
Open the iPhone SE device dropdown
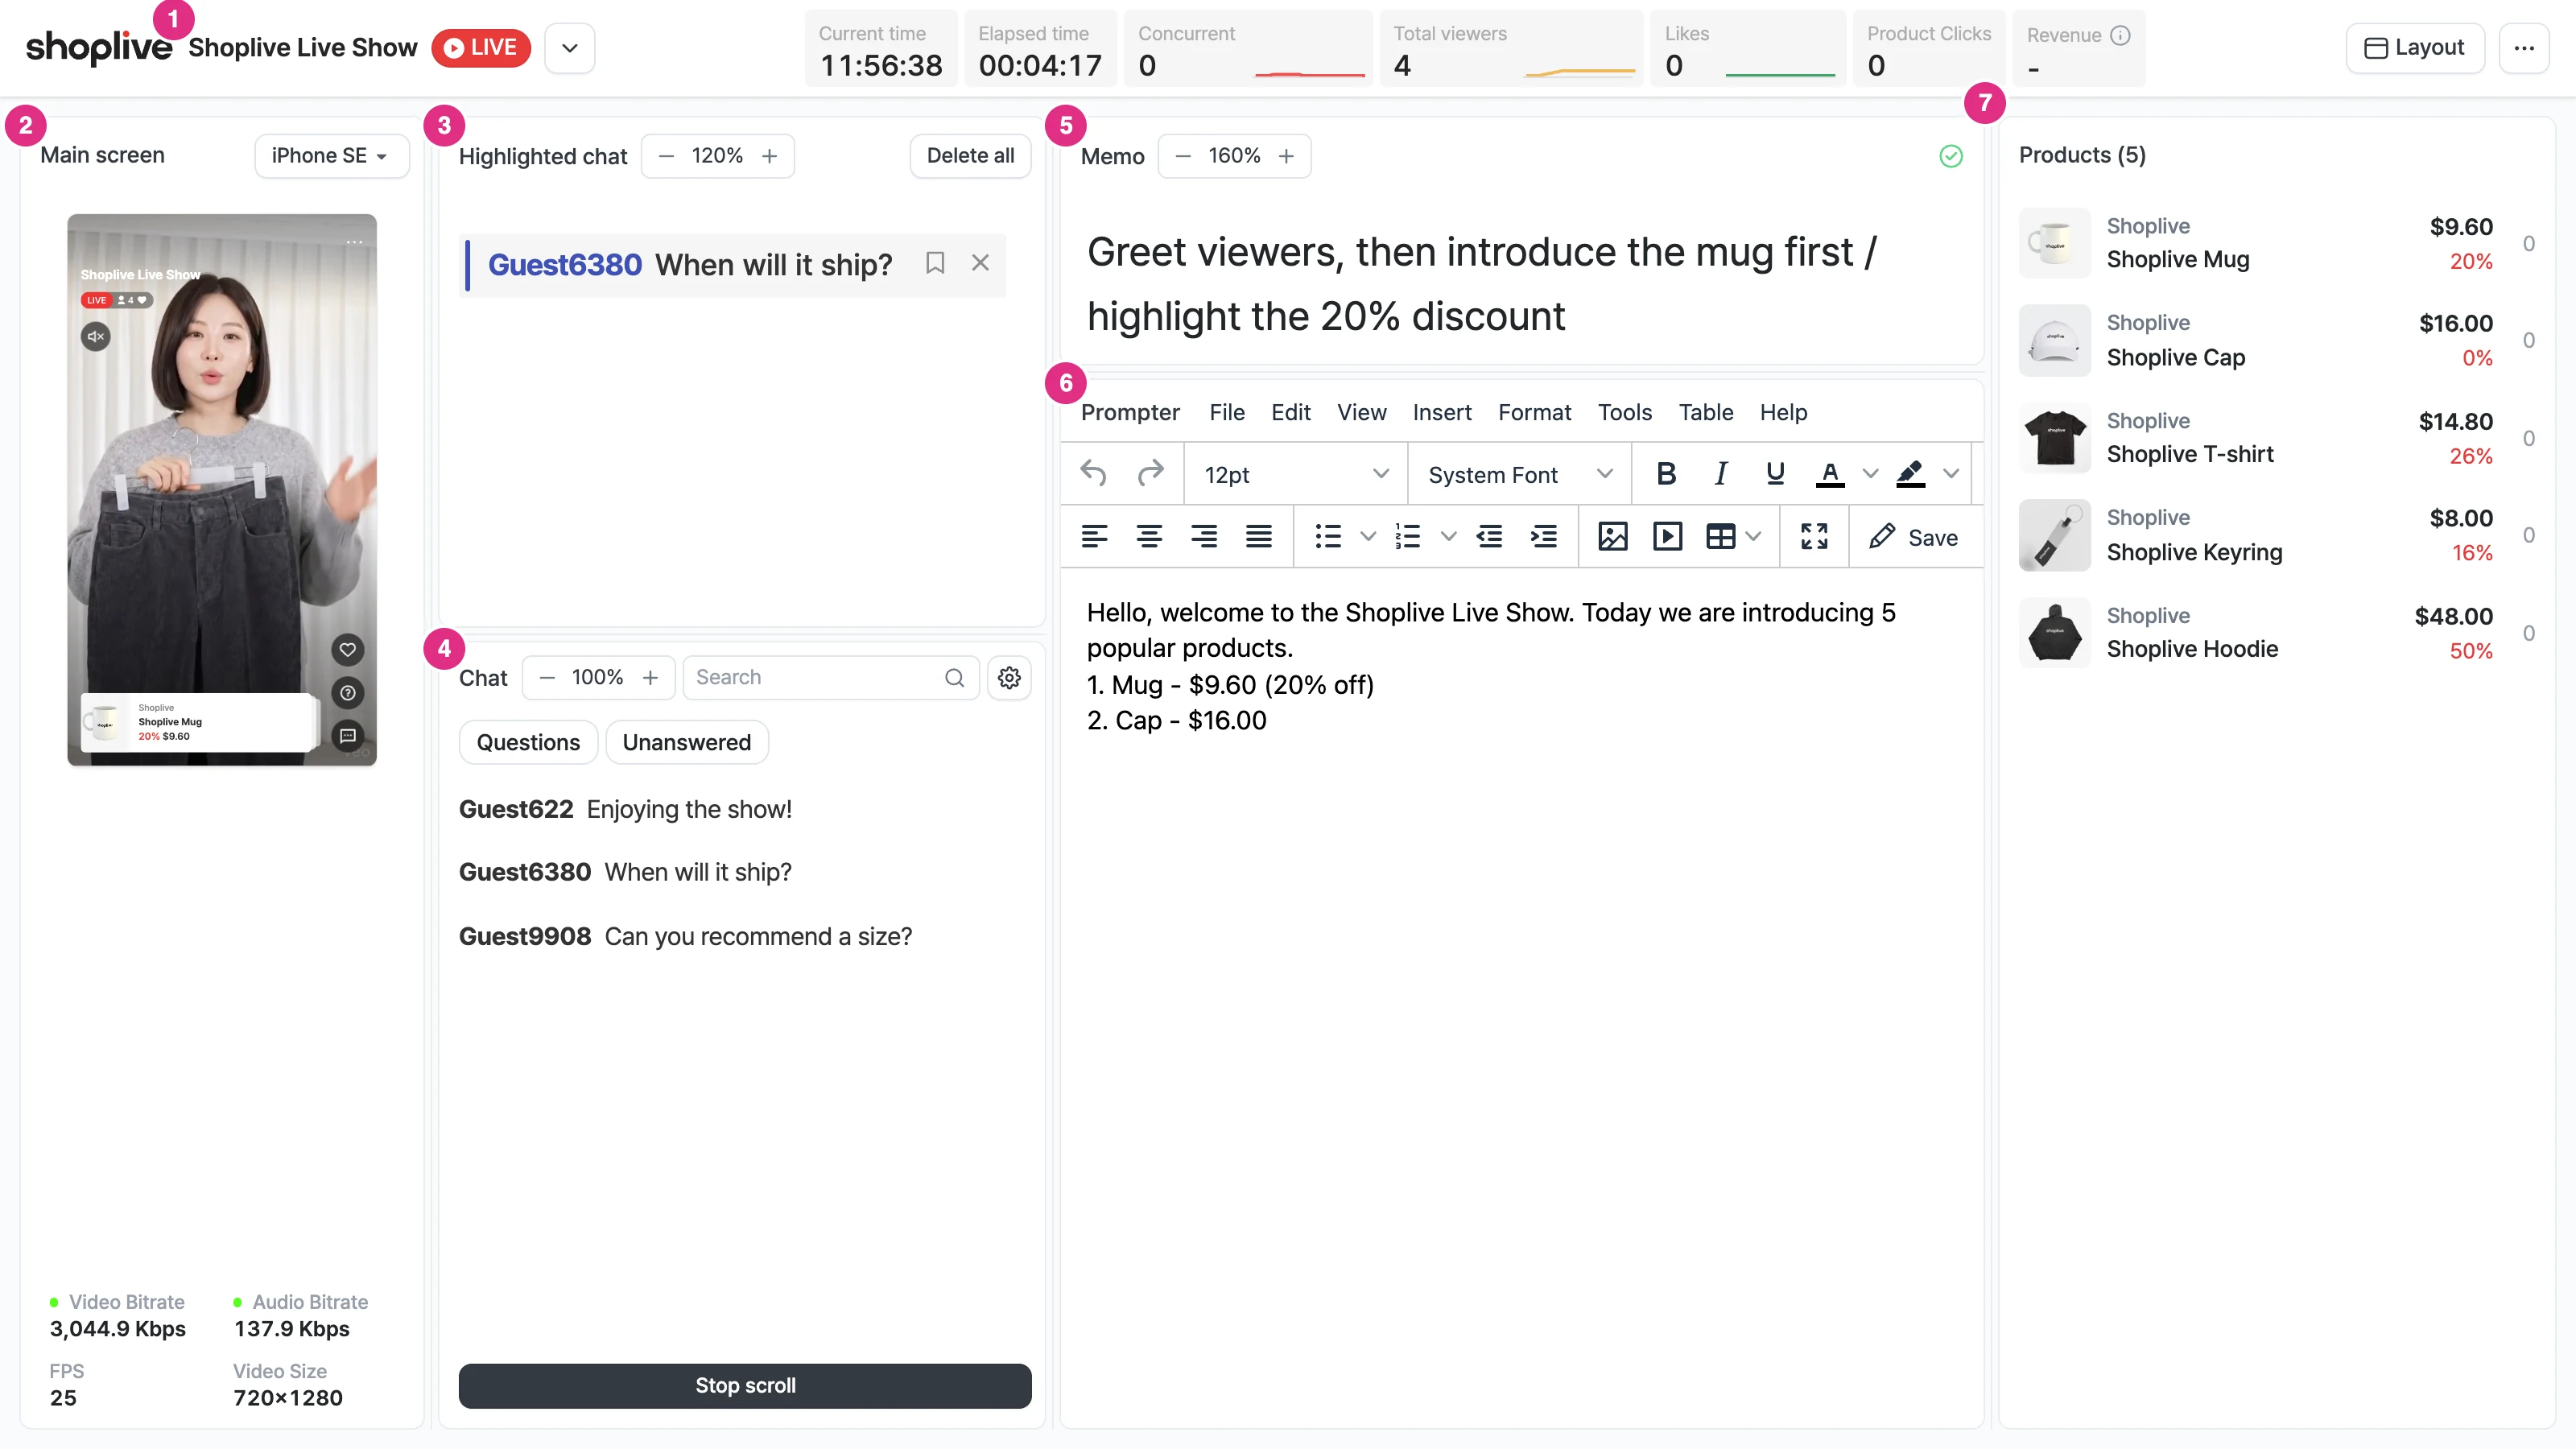tap(332, 156)
